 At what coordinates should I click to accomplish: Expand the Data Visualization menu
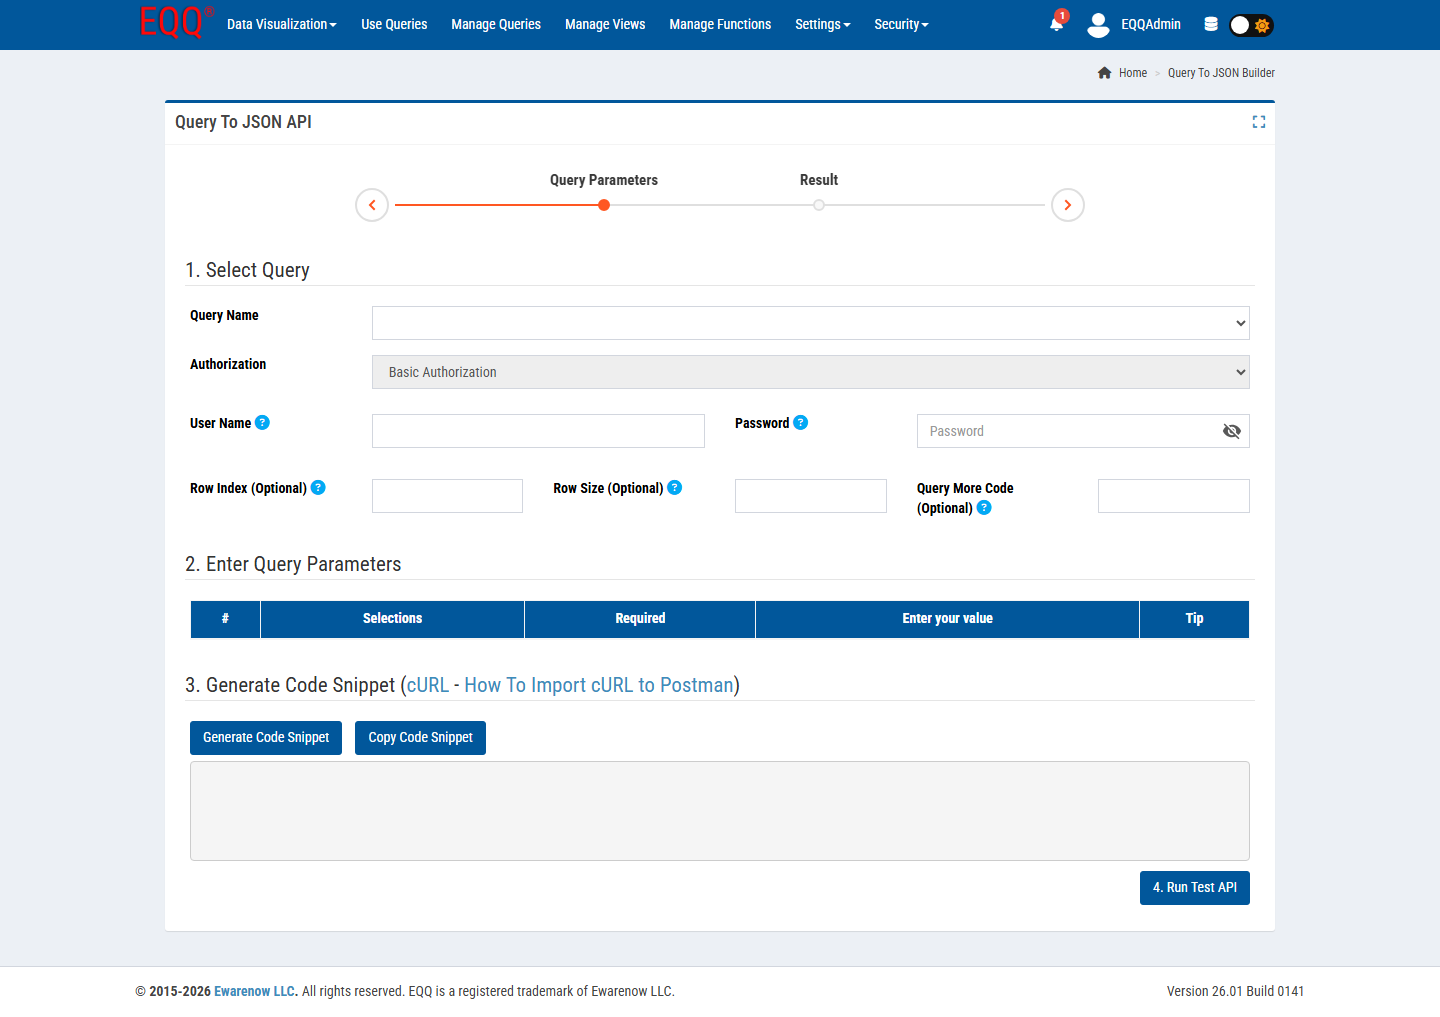tap(281, 24)
